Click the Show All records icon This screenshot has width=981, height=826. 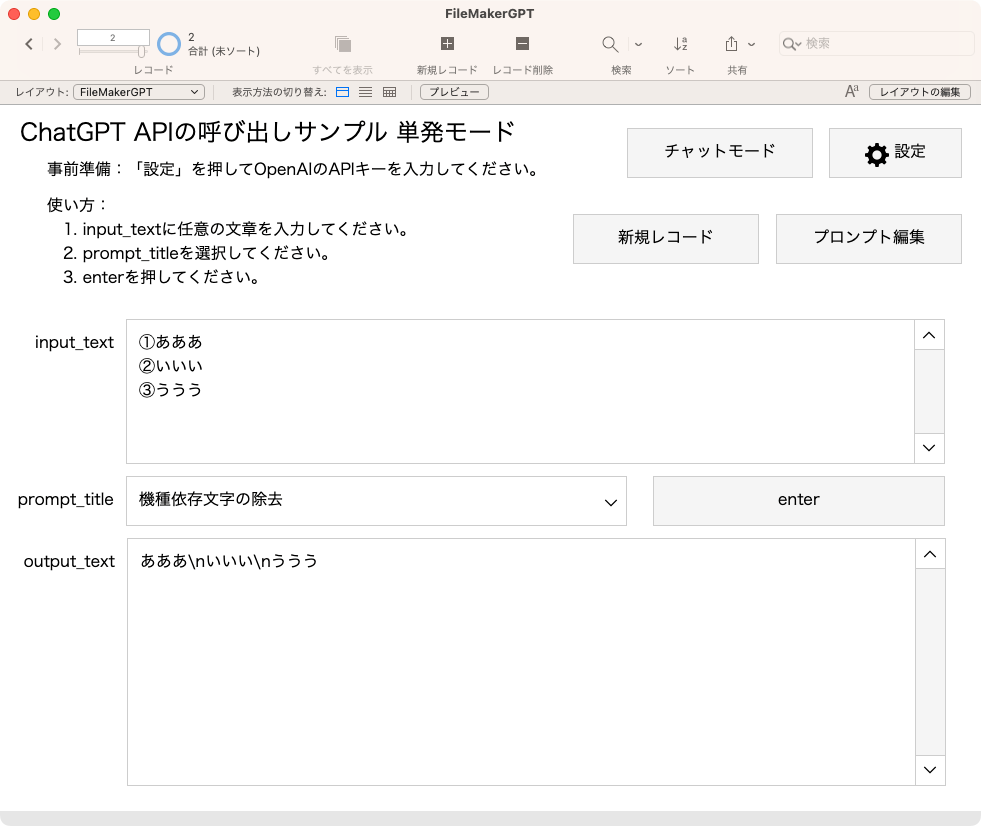click(342, 44)
